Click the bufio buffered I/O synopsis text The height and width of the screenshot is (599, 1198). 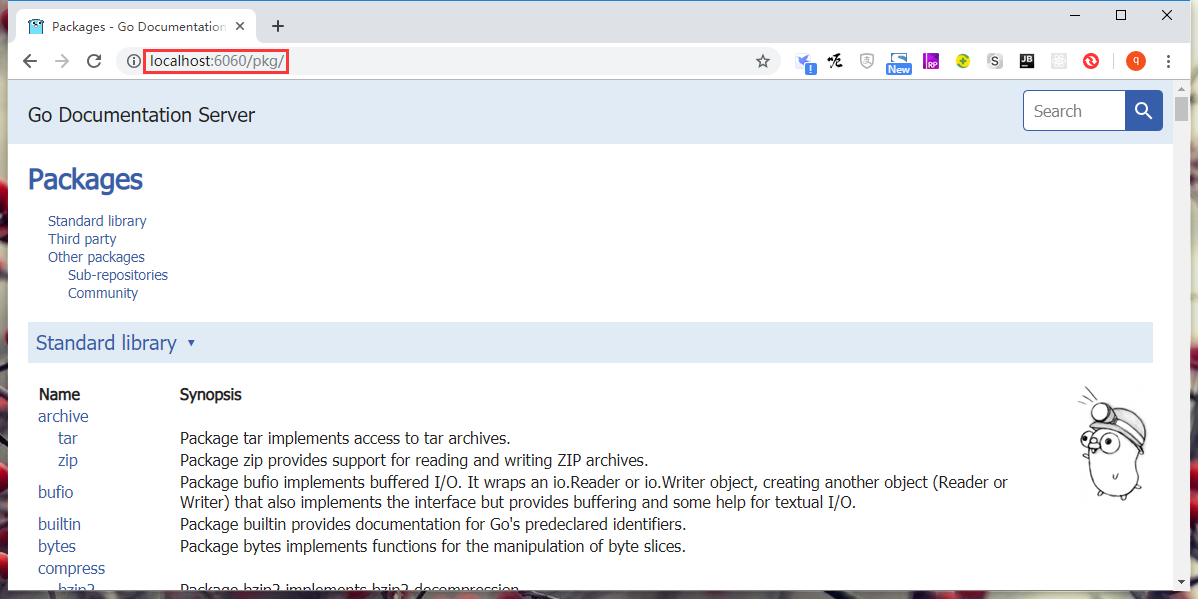coord(594,492)
